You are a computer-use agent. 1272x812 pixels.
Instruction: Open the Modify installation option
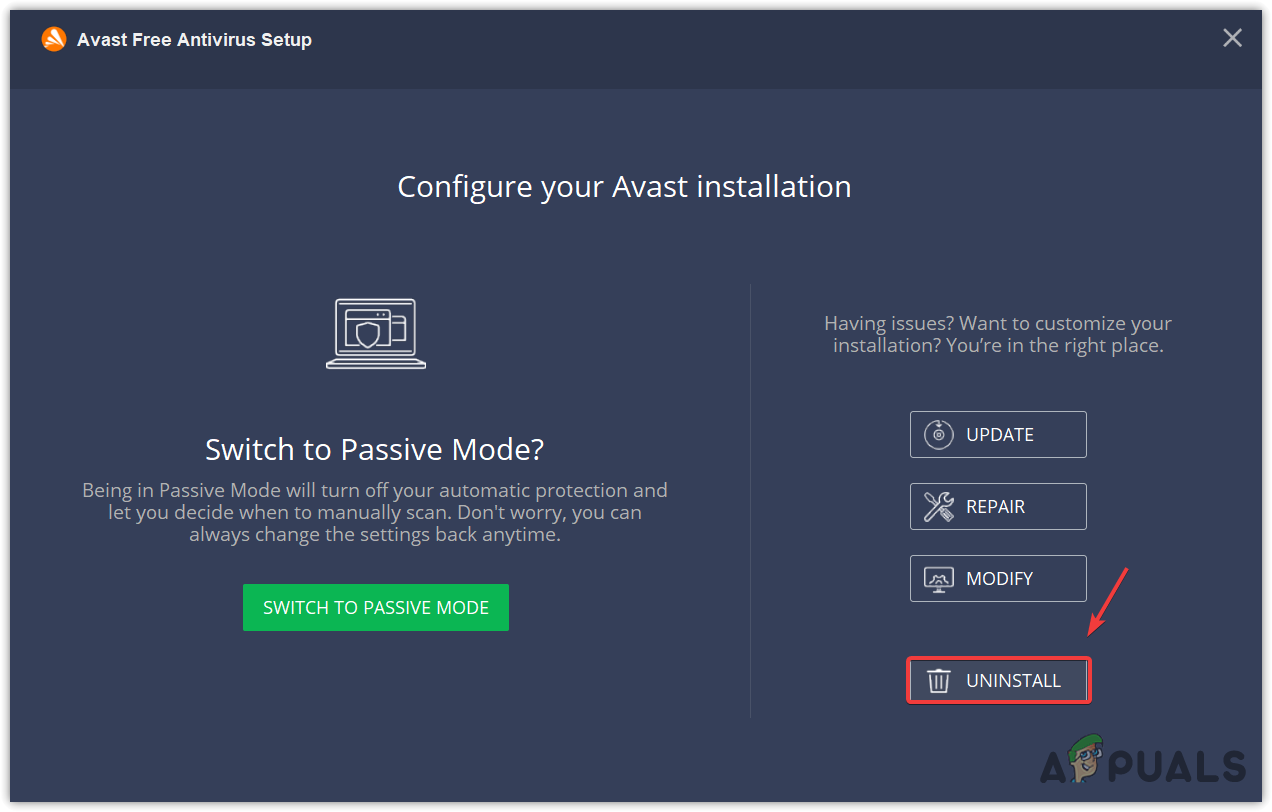998,578
